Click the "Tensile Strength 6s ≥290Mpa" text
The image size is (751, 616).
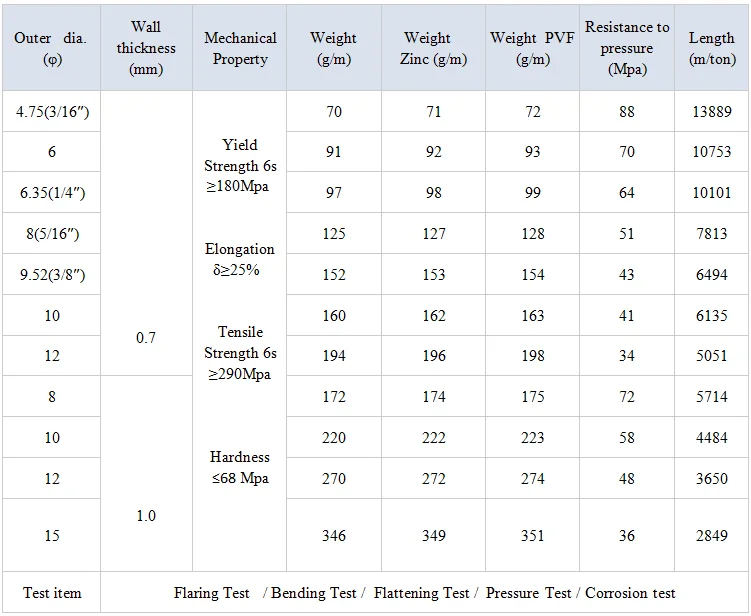pyautogui.click(x=240, y=353)
